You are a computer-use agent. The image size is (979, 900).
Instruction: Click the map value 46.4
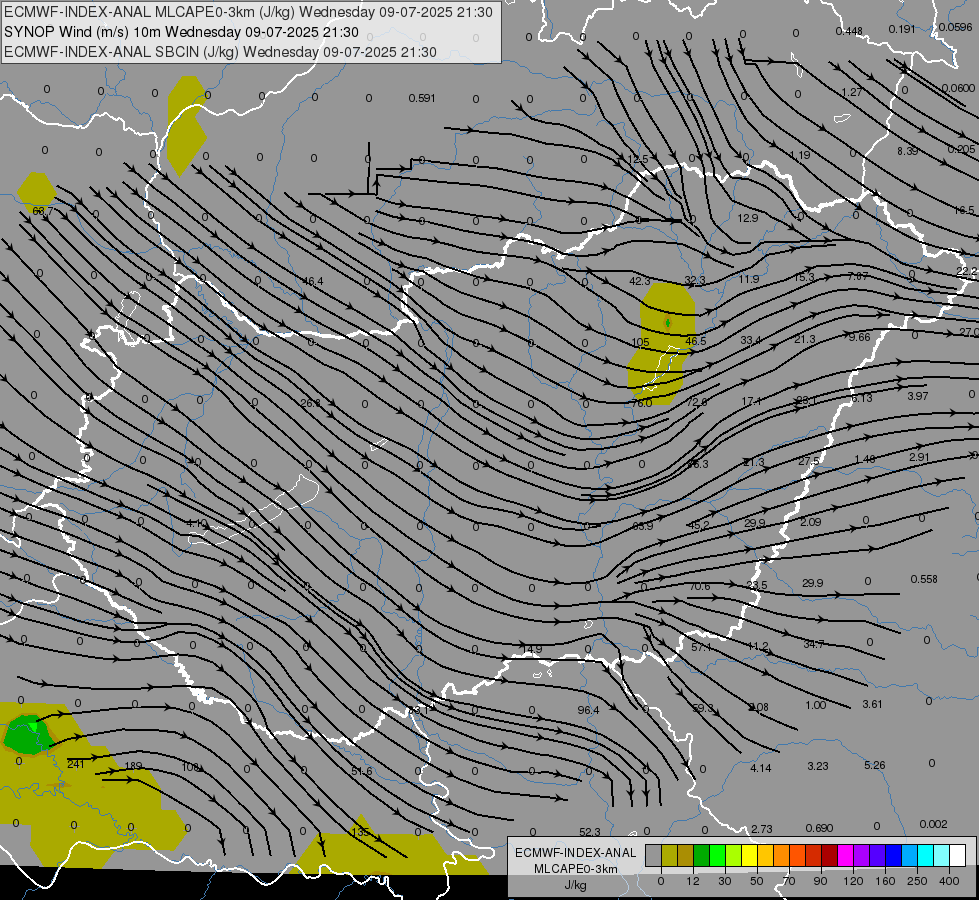[x=313, y=282]
